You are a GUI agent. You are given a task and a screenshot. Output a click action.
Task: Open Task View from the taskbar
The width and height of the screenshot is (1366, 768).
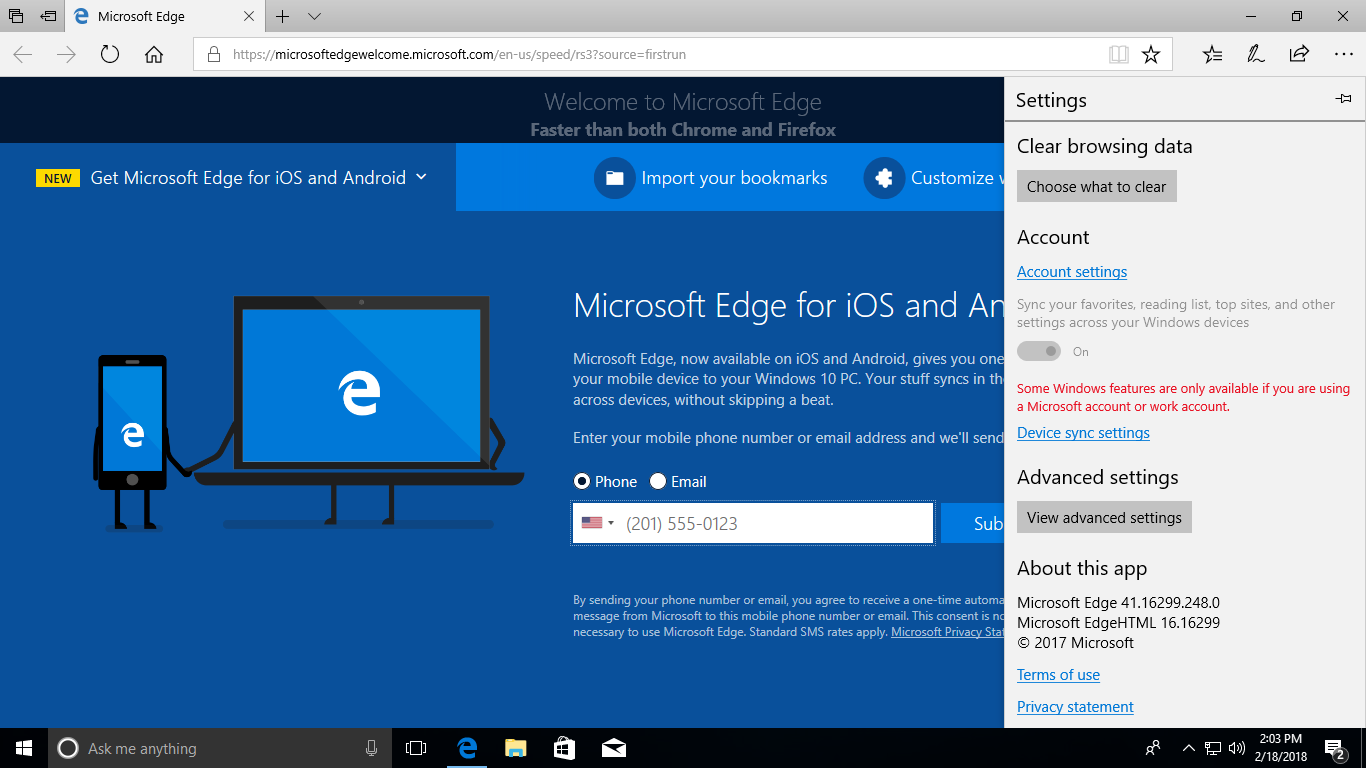point(416,748)
